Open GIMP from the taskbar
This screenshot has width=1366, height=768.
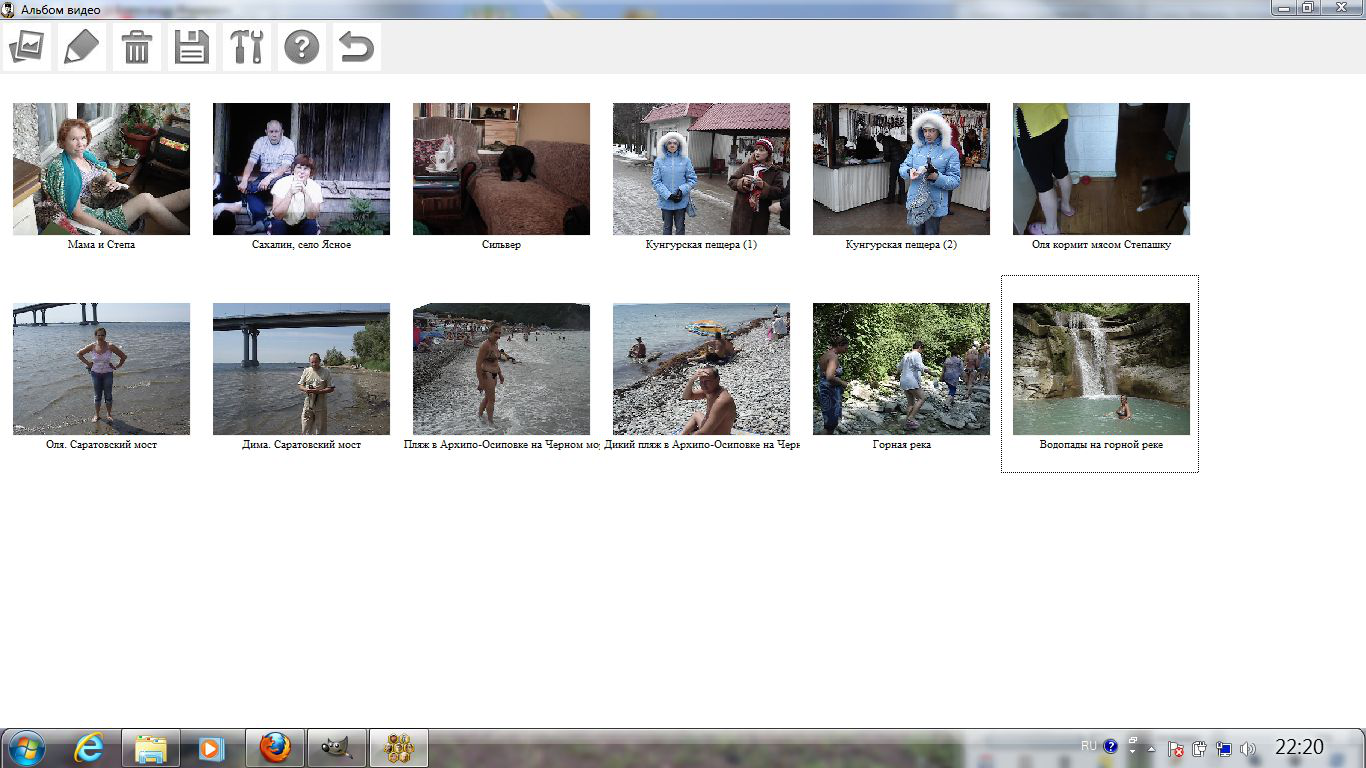coord(337,748)
